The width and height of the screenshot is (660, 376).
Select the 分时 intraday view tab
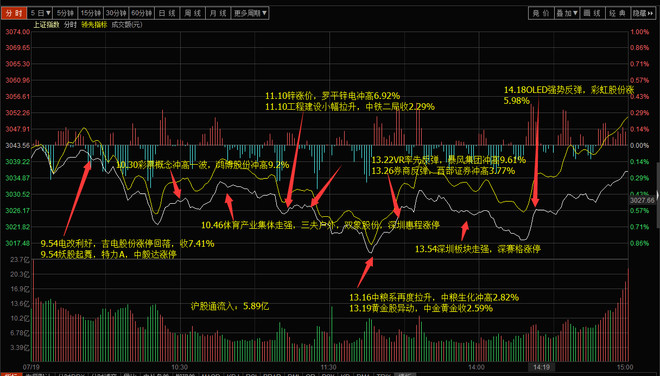point(14,13)
